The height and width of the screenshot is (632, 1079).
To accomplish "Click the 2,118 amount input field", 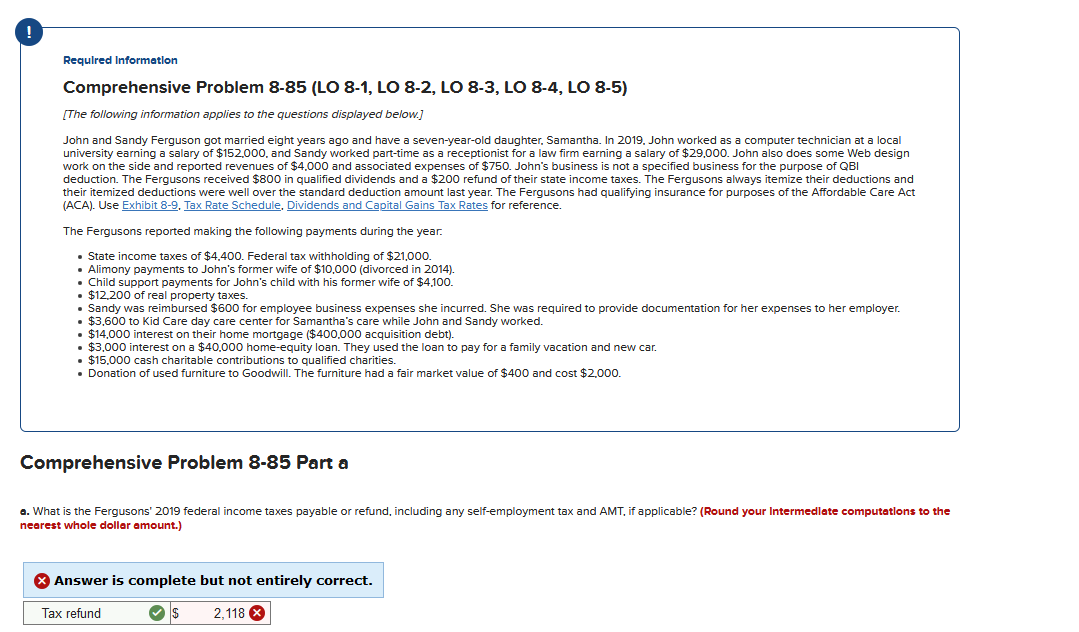I will tap(228, 613).
